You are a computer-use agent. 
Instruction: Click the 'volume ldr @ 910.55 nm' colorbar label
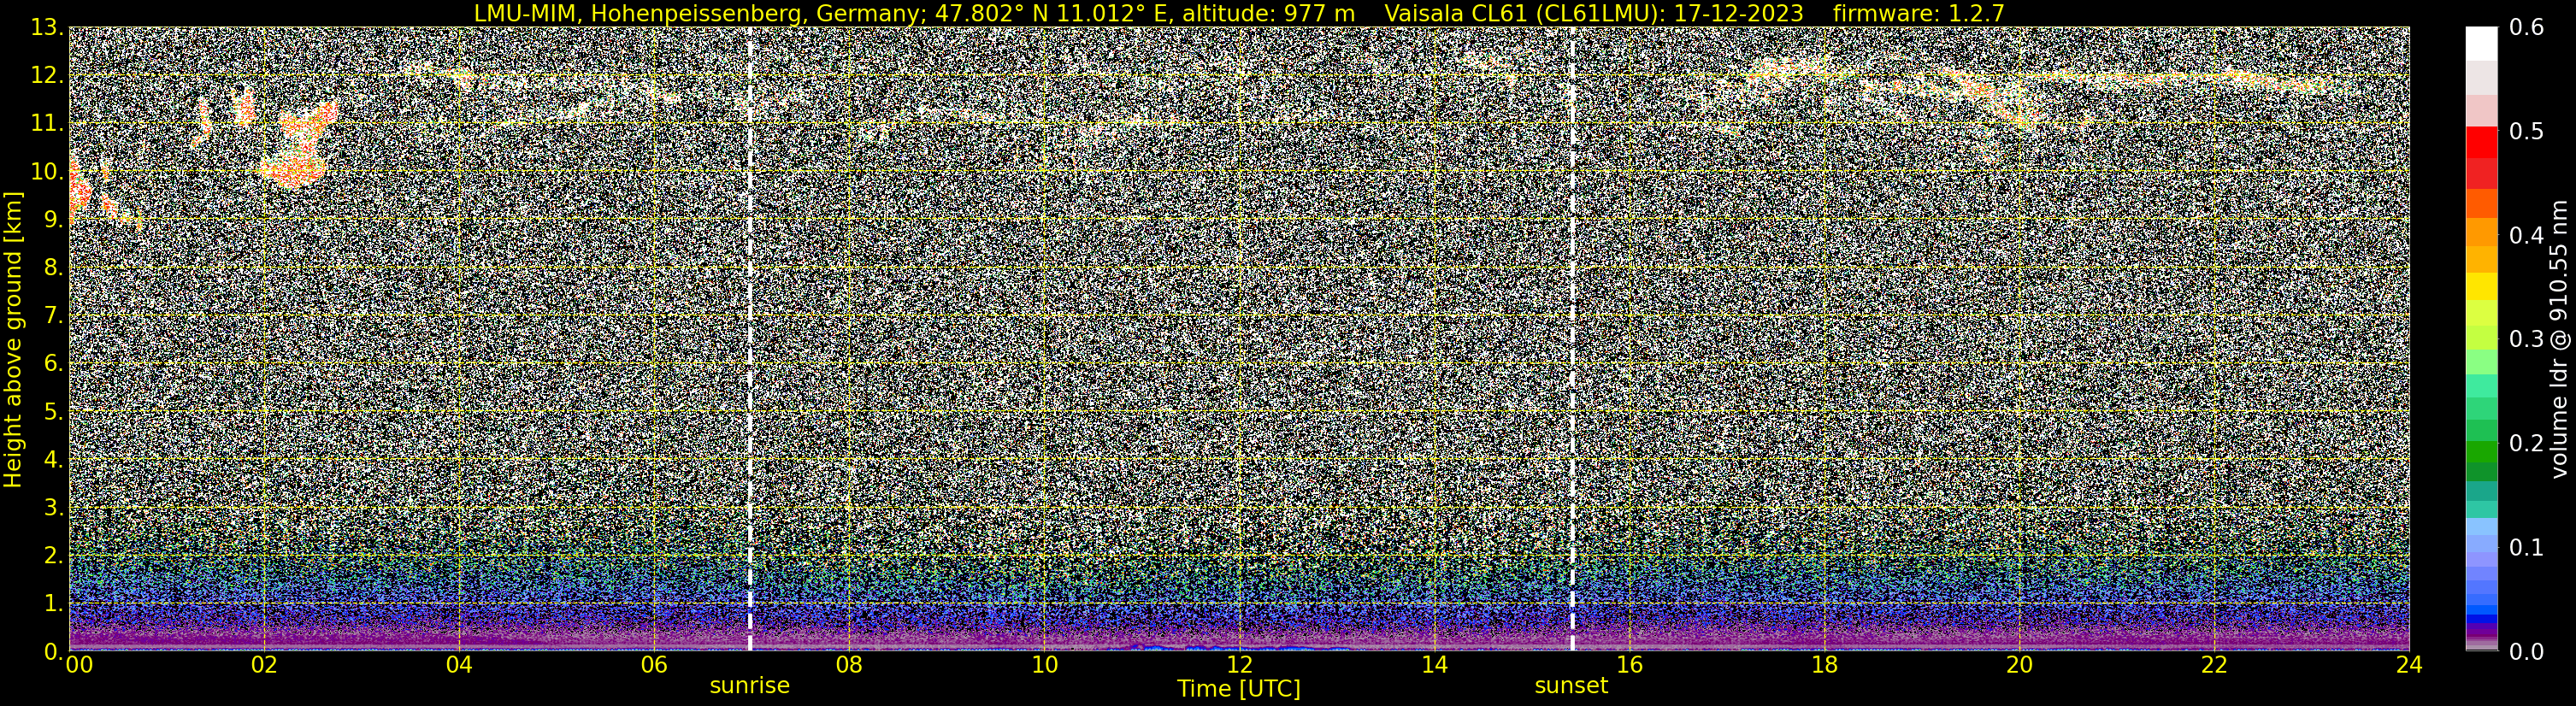click(2559, 339)
